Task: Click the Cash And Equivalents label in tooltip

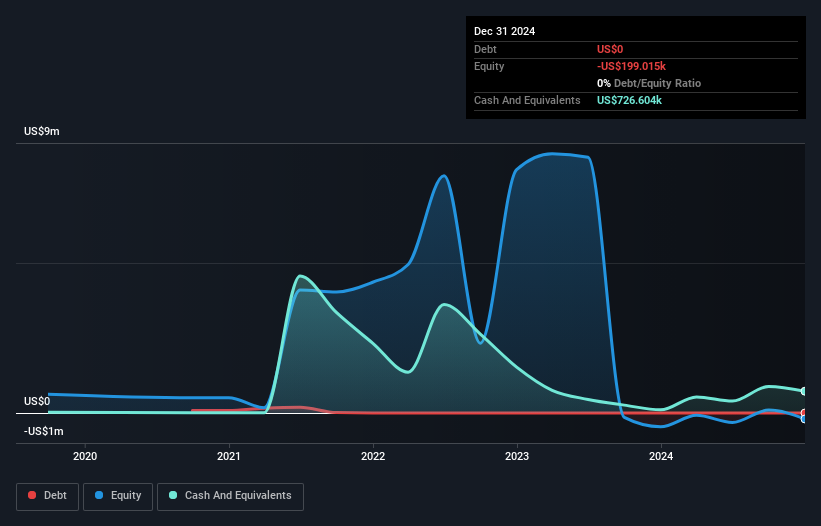Action: click(527, 100)
